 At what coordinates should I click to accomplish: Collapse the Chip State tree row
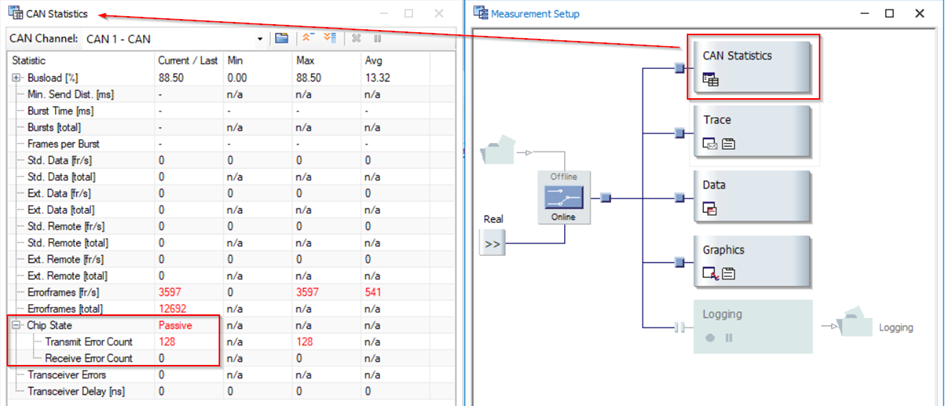[16, 325]
